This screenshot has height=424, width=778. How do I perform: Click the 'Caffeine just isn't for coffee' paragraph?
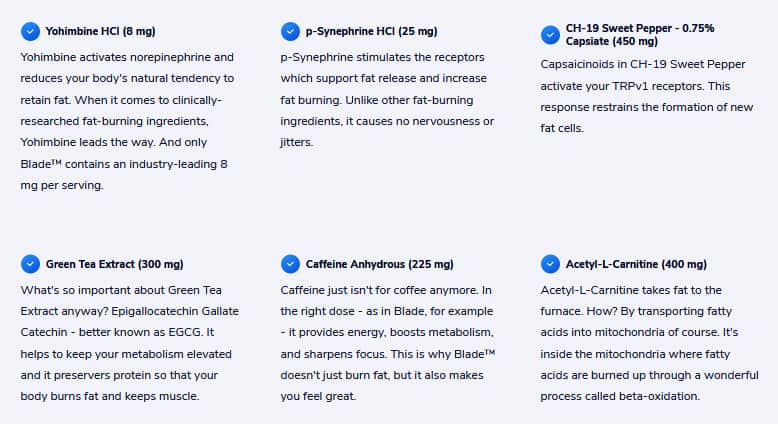click(x=388, y=343)
